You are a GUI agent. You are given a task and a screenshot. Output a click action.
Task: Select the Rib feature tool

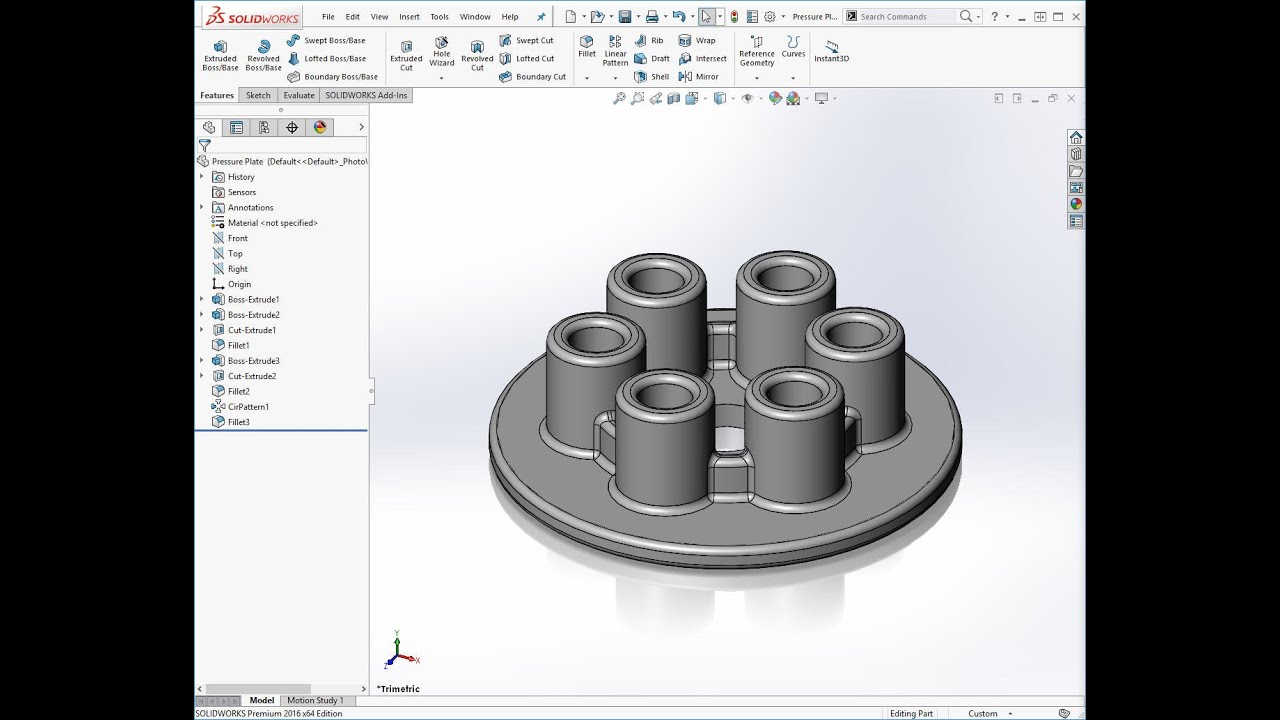click(x=649, y=40)
